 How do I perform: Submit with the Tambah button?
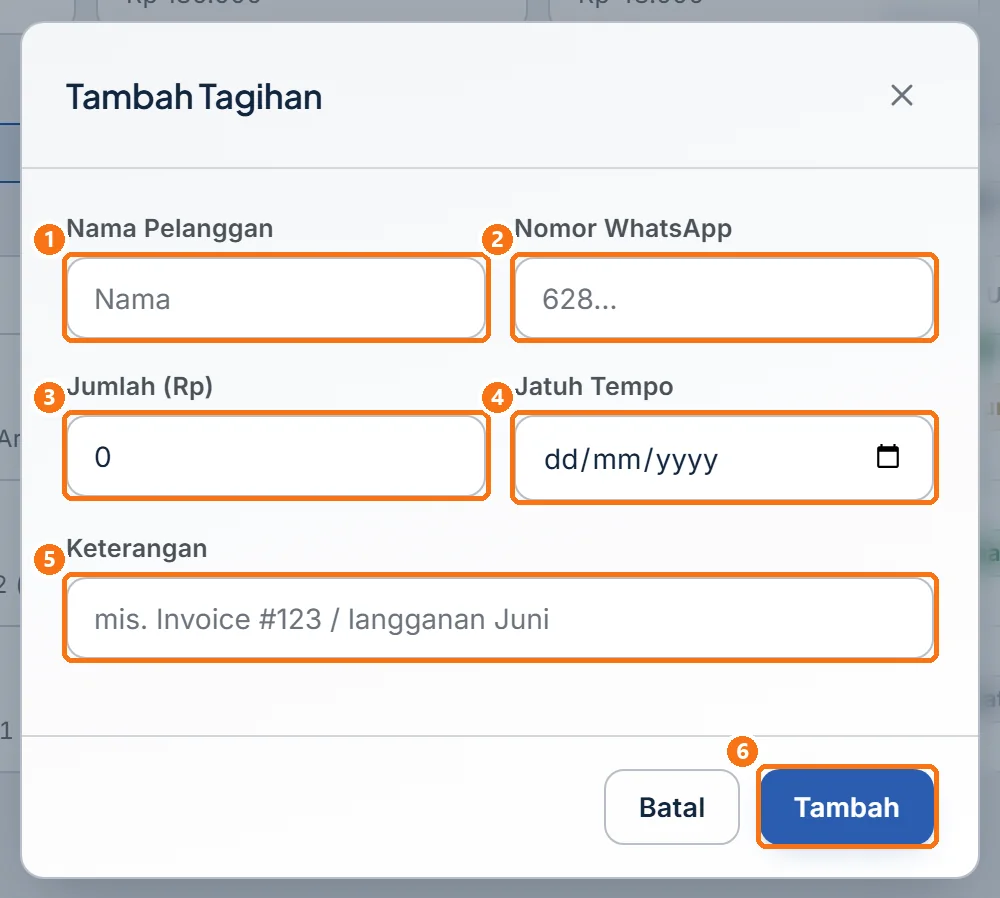(847, 807)
